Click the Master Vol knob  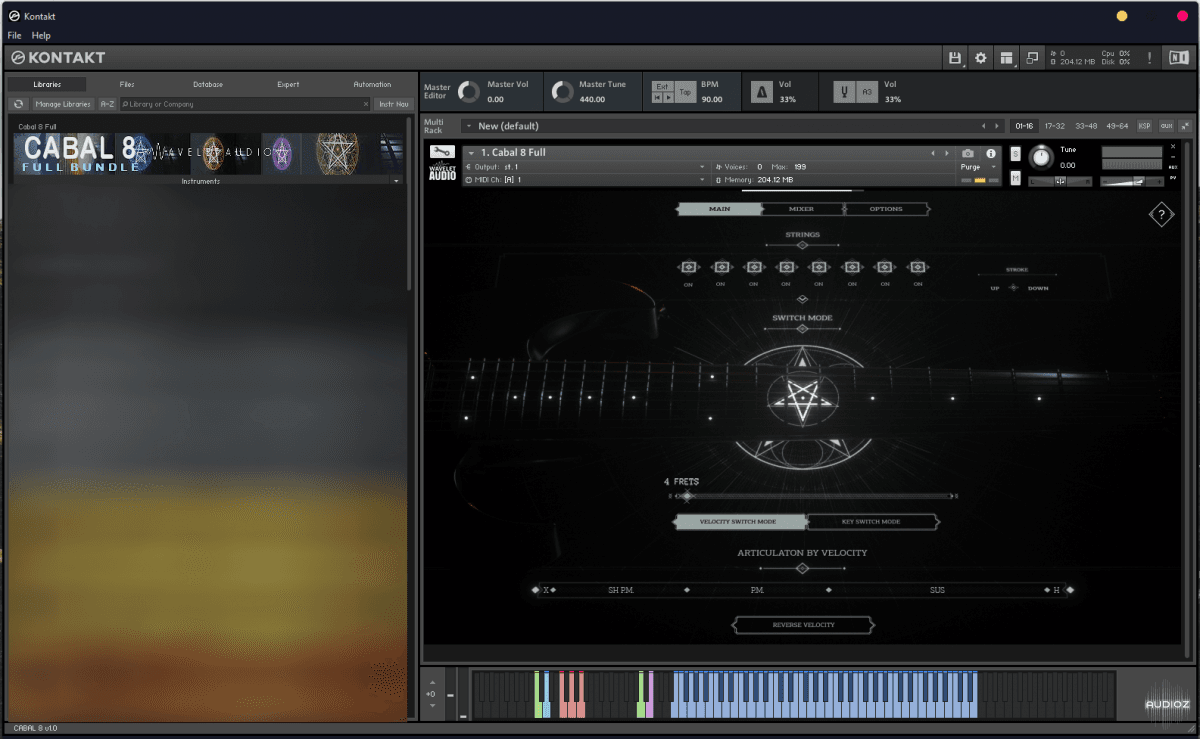click(x=469, y=92)
